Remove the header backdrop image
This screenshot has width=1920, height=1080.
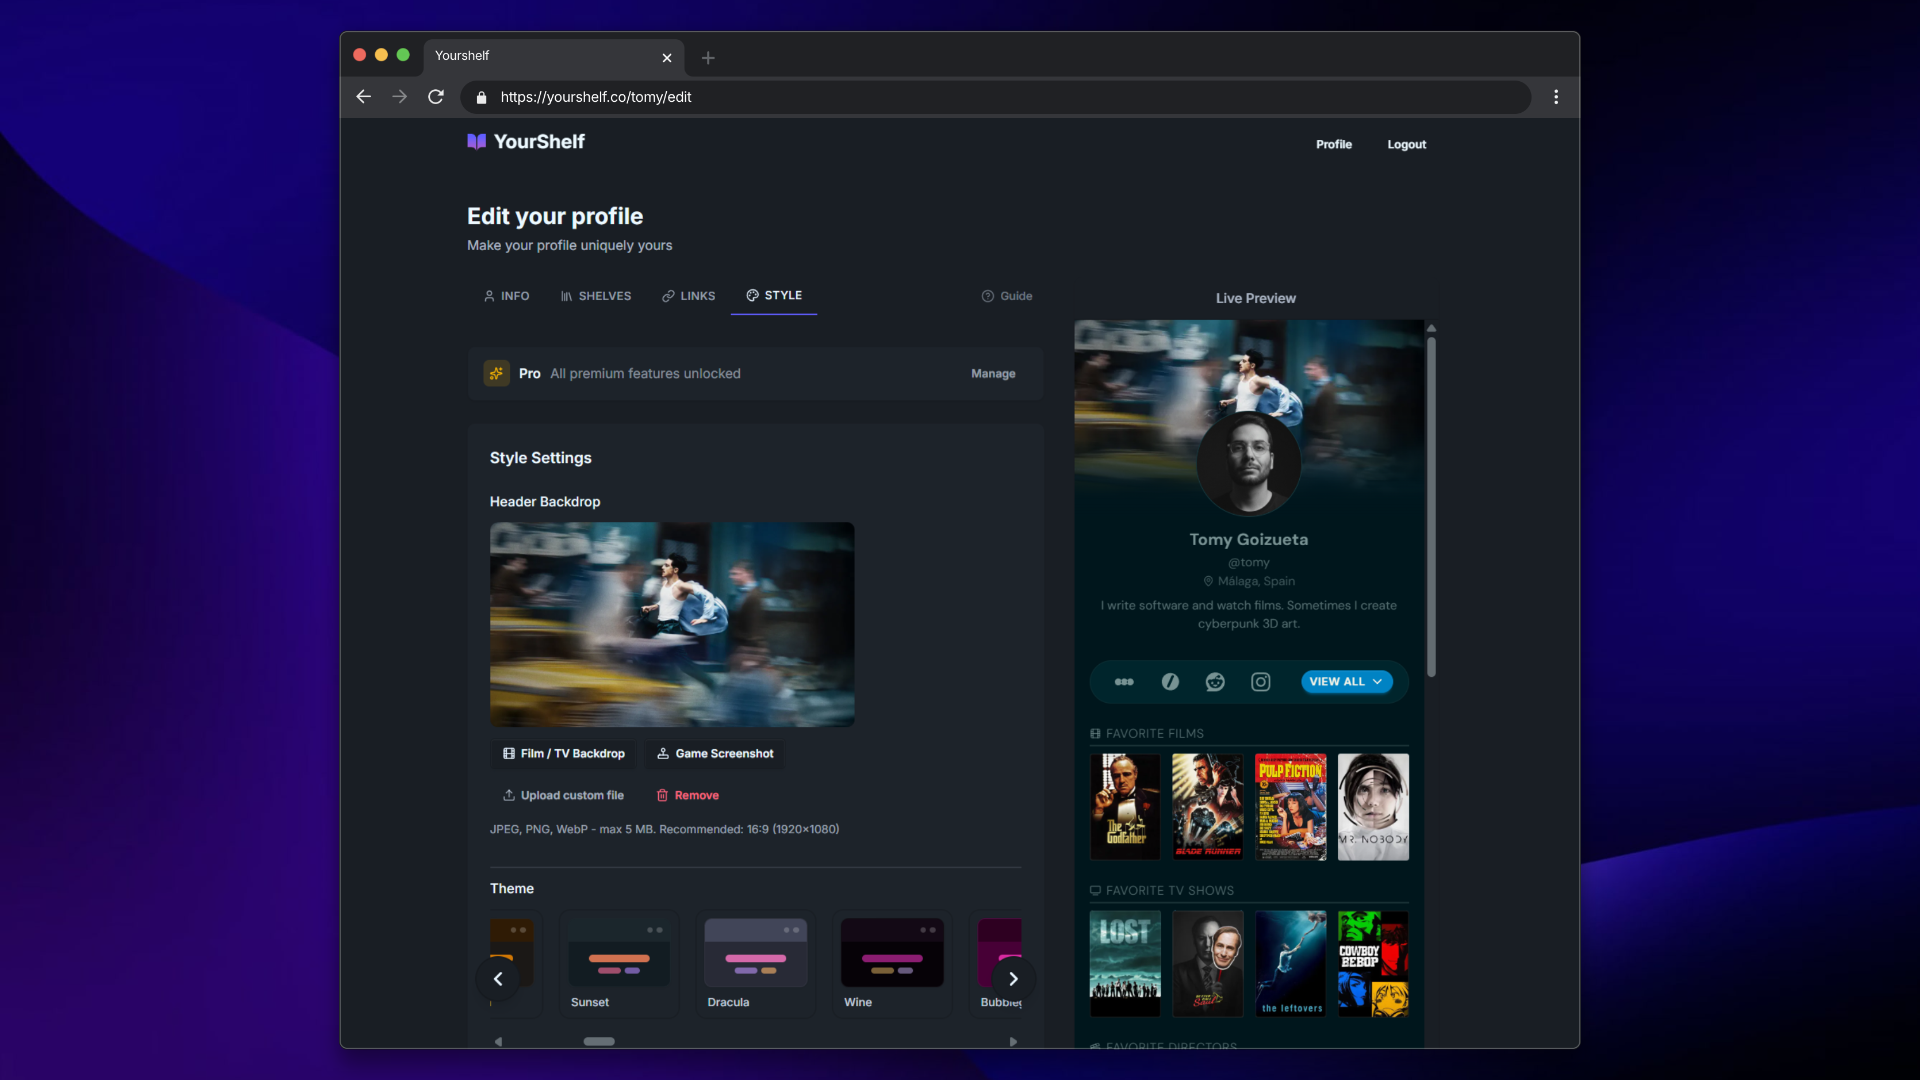tap(688, 796)
